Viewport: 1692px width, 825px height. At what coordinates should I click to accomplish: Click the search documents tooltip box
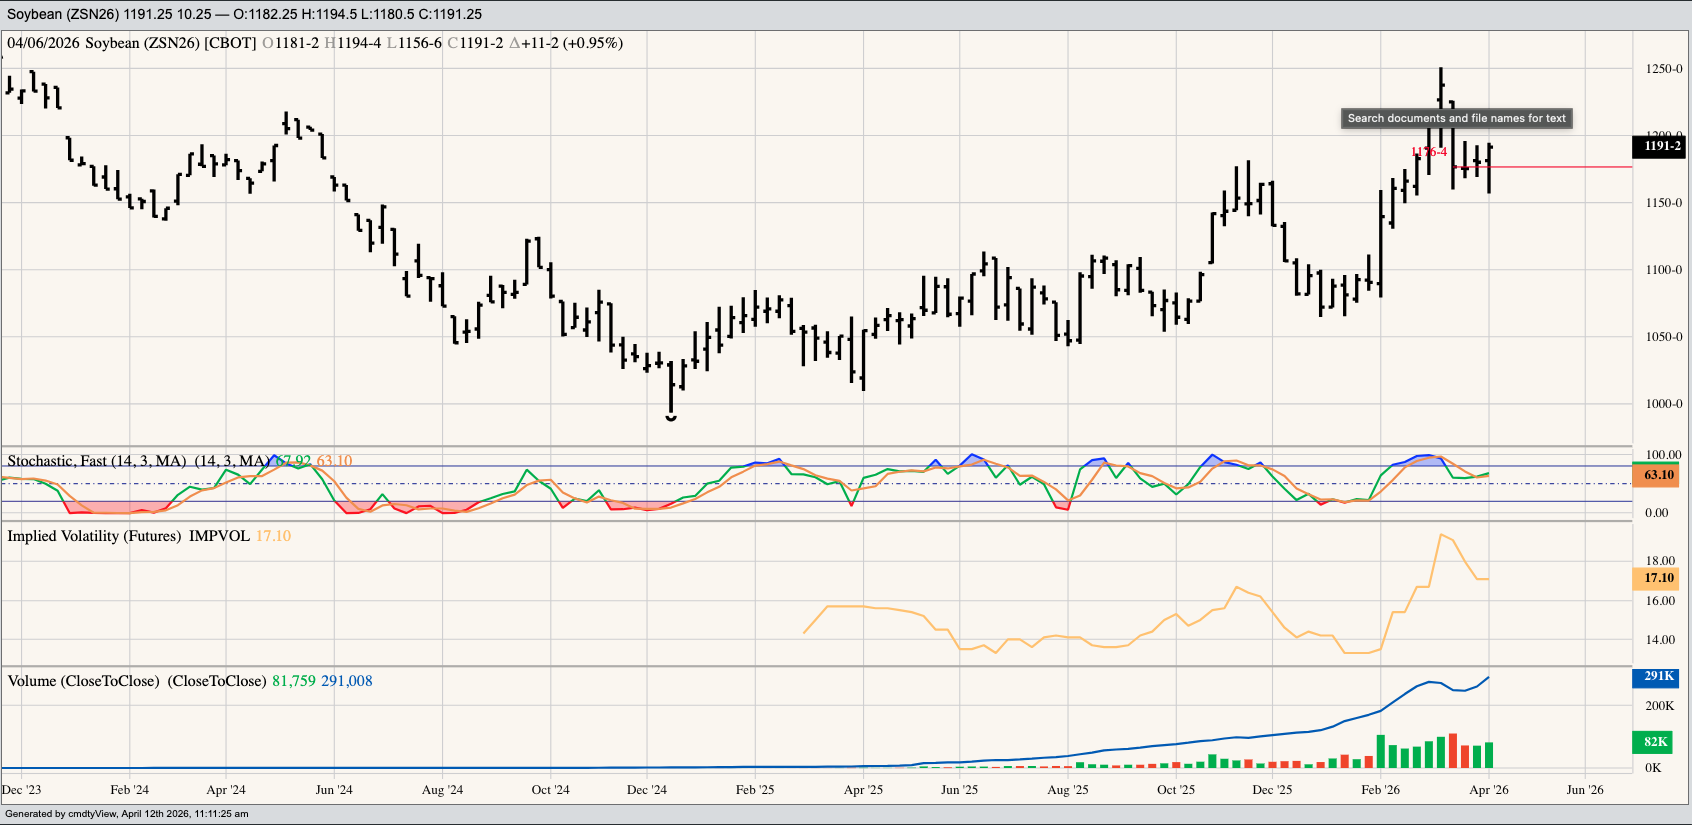click(x=1456, y=118)
